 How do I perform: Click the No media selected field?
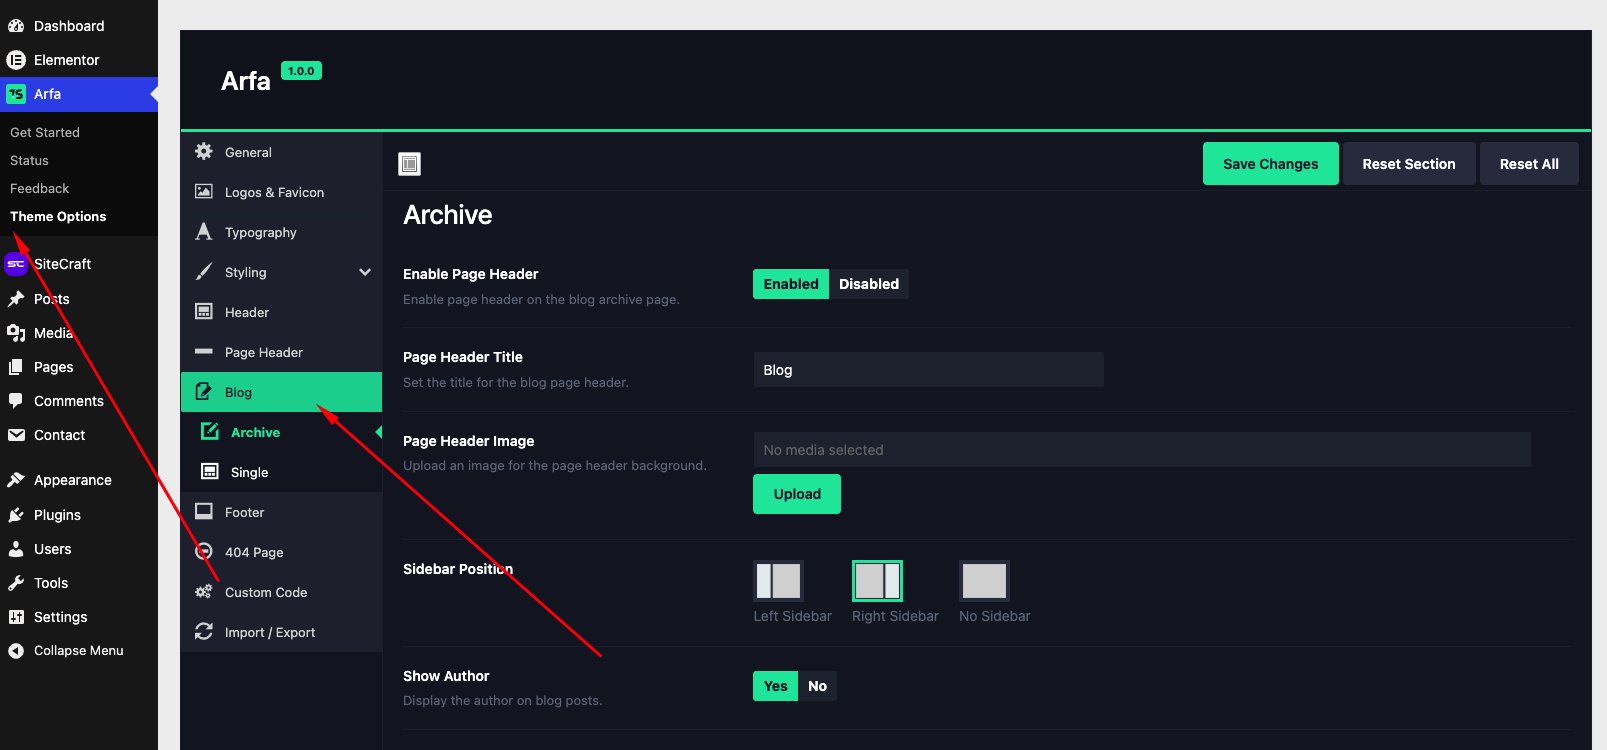tap(1142, 450)
